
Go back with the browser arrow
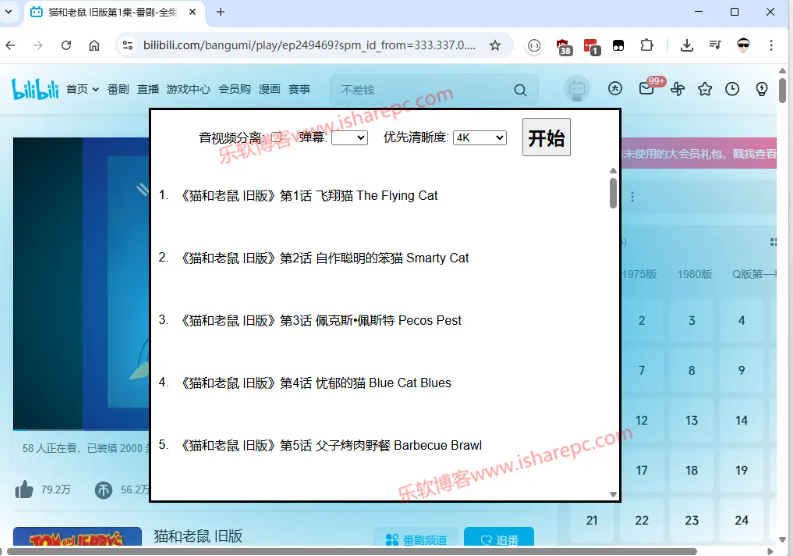[11, 46]
